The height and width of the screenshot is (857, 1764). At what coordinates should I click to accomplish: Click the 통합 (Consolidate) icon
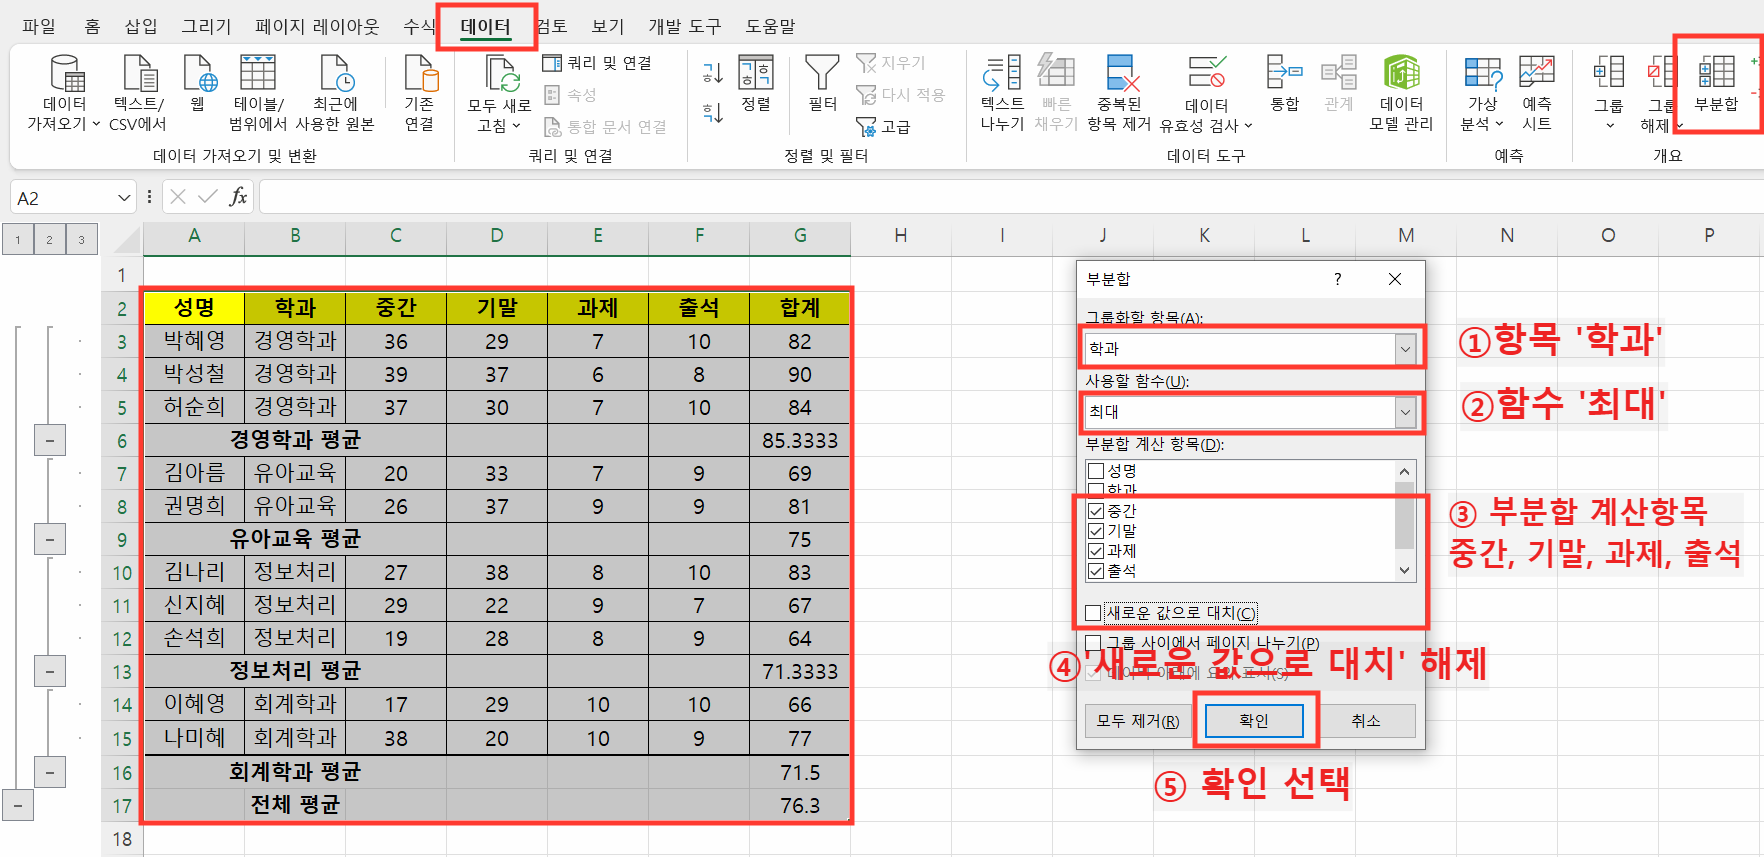pos(1284,74)
